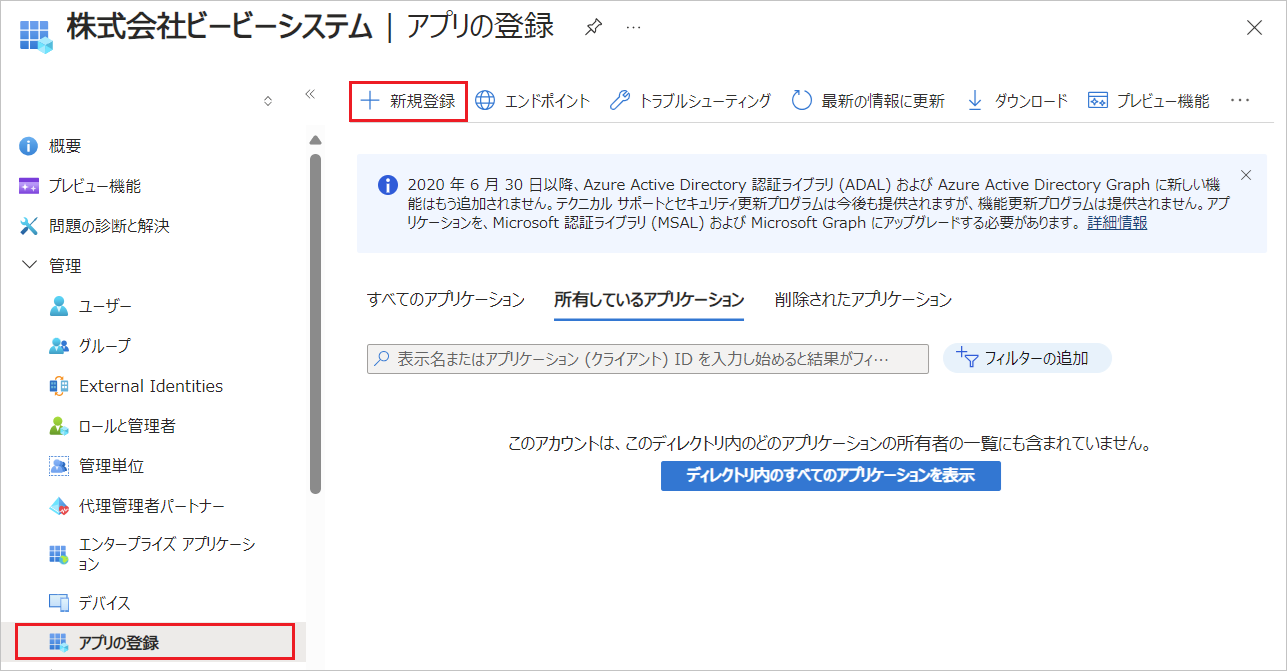This screenshot has height=671, width=1287.
Task: Switch to the 削除されたアプリケーション tab
Action: point(863,299)
